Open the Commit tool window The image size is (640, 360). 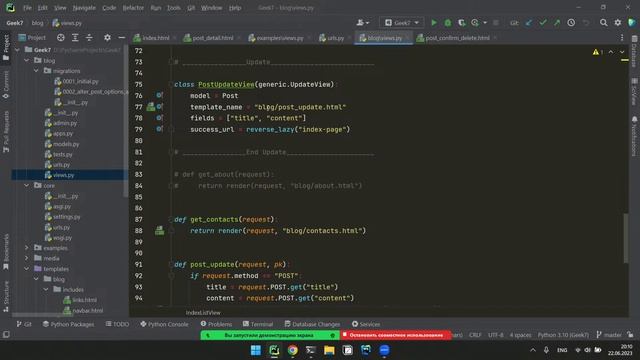click(6, 85)
